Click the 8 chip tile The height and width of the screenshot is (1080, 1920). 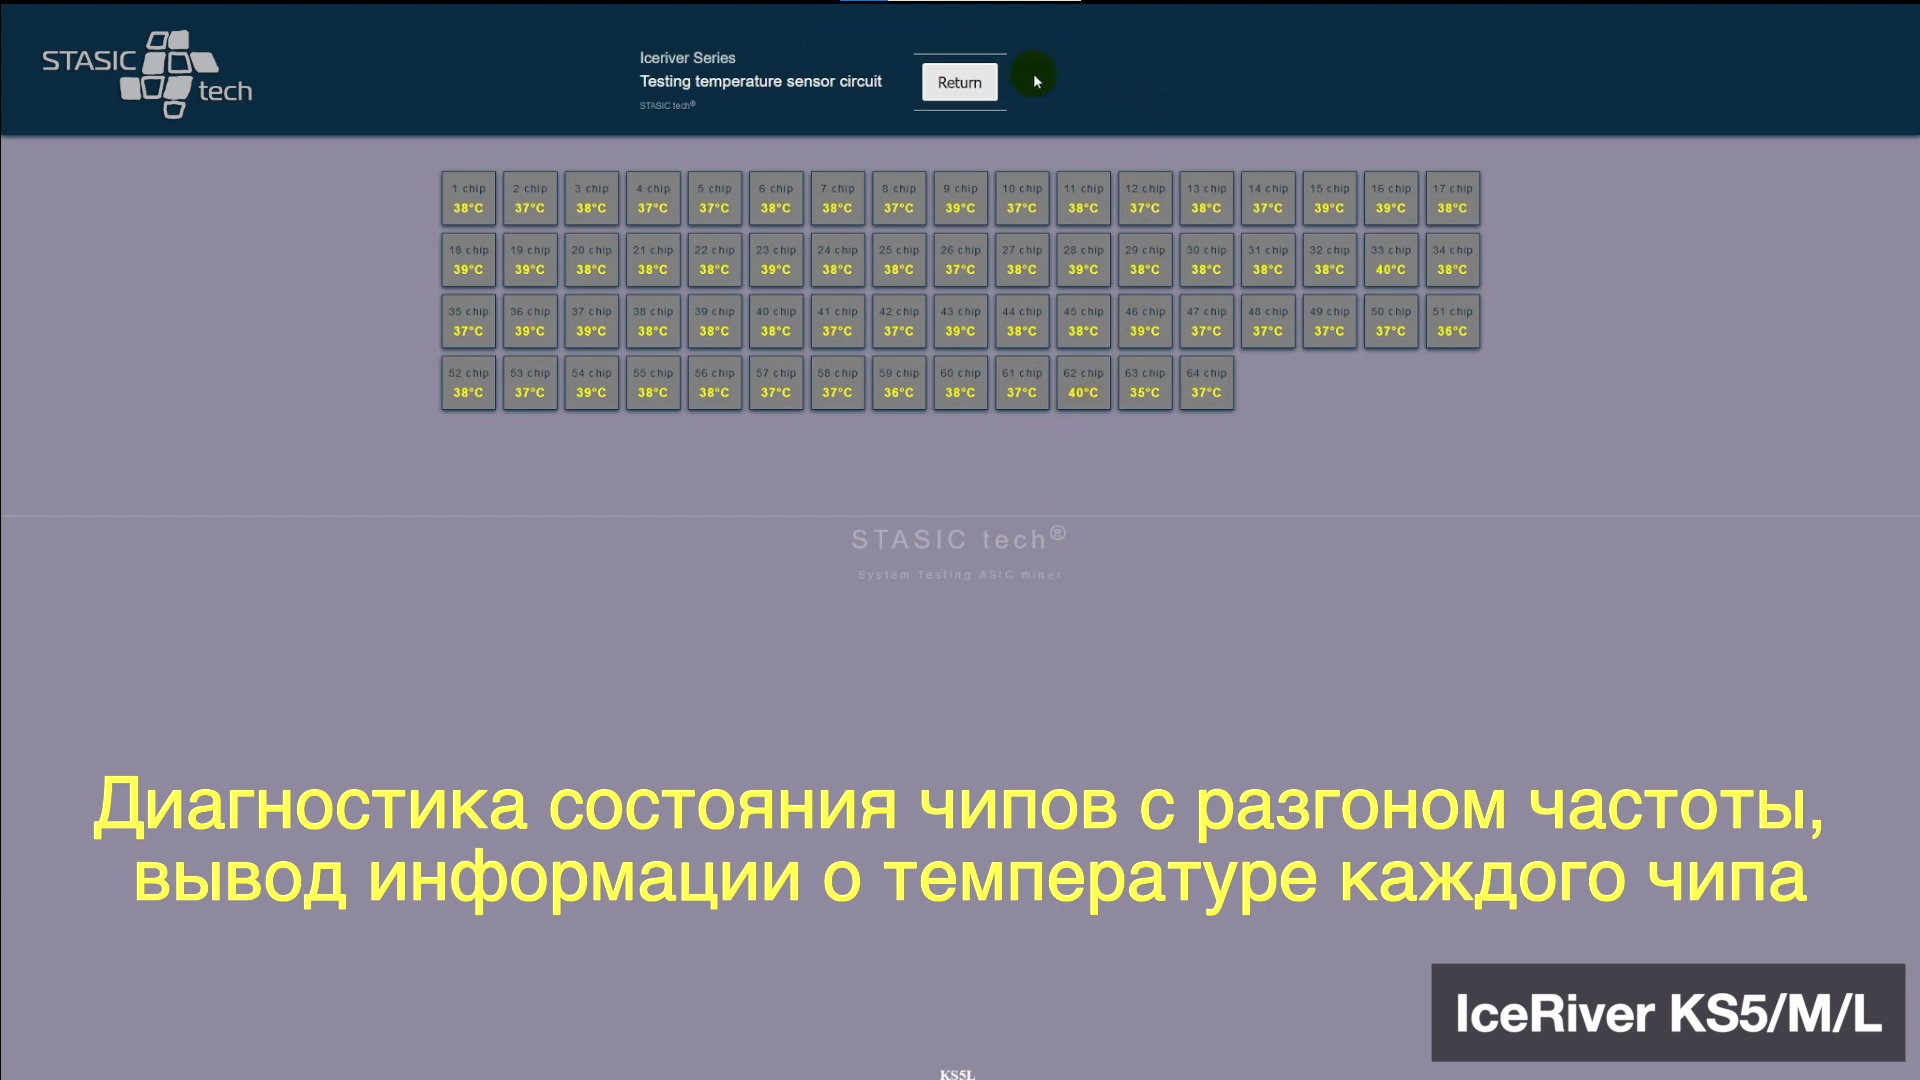[899, 198]
